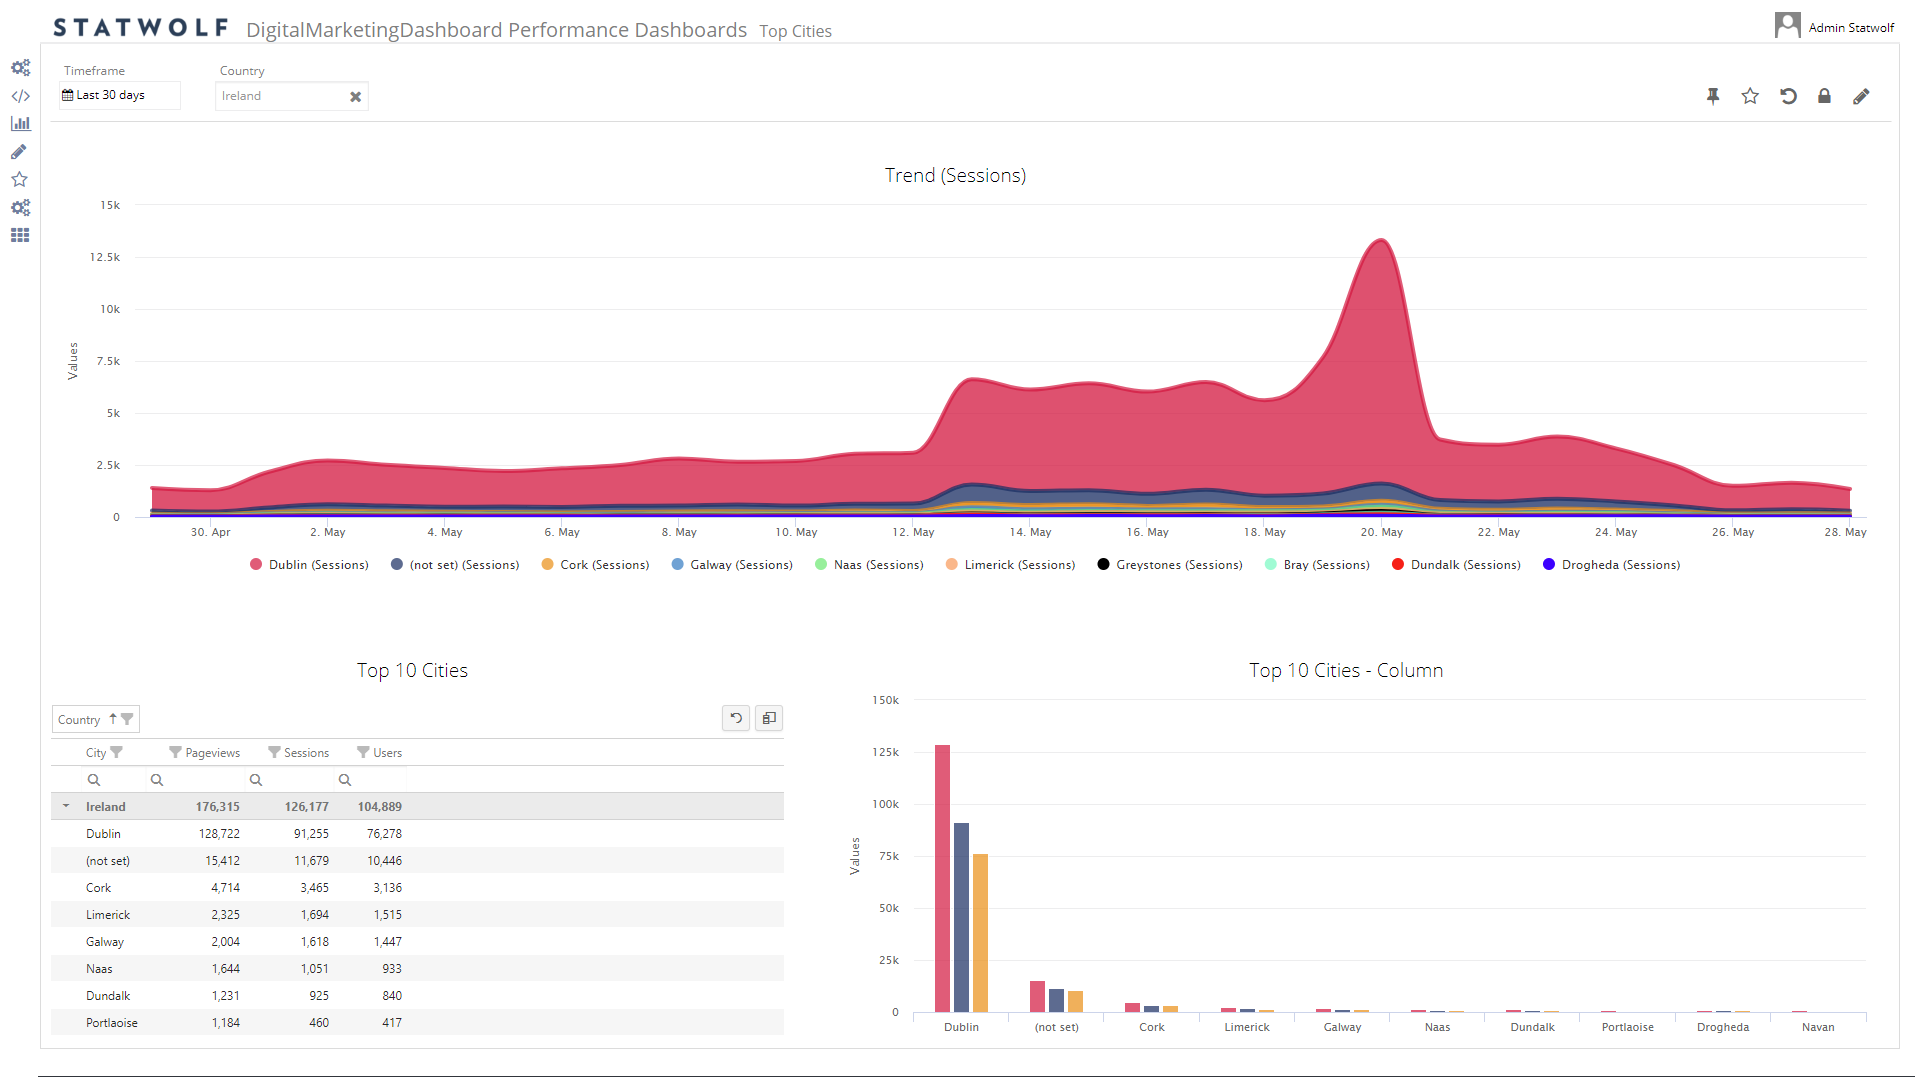Click the City column search box
This screenshot has height=1077, width=1915.
click(113, 780)
